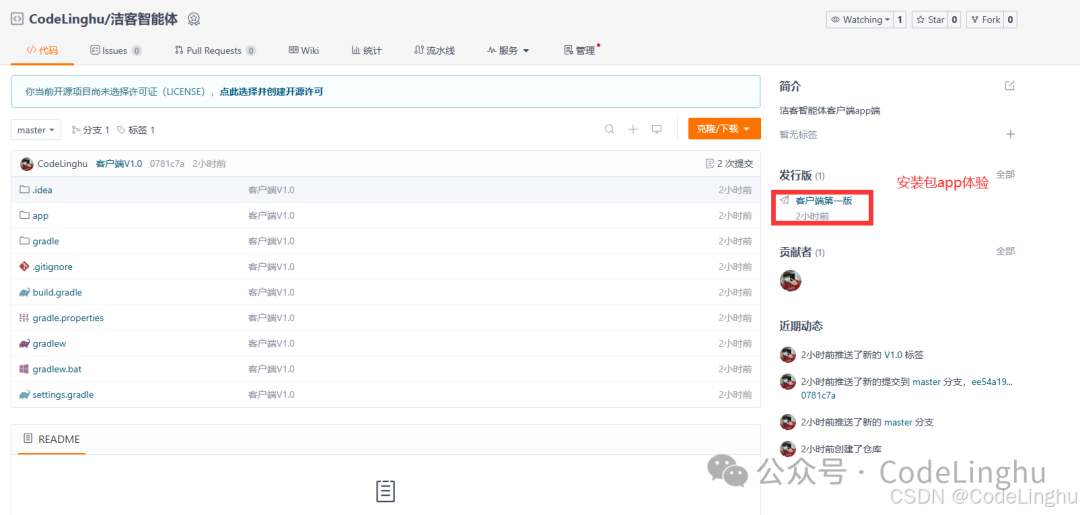1080x515 pixels.
Task: Click the paper-plane release icon
Action: 784,200
